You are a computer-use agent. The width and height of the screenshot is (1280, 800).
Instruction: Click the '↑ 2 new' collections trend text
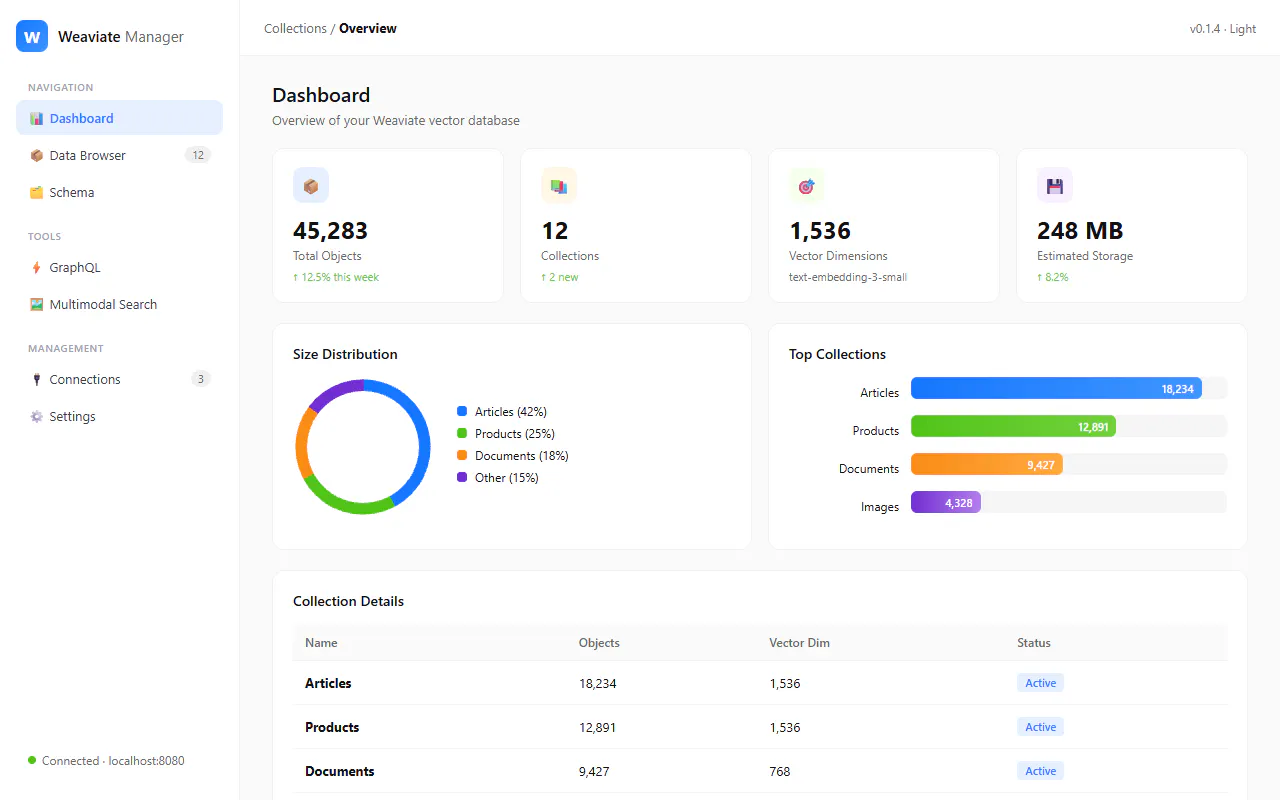560,277
